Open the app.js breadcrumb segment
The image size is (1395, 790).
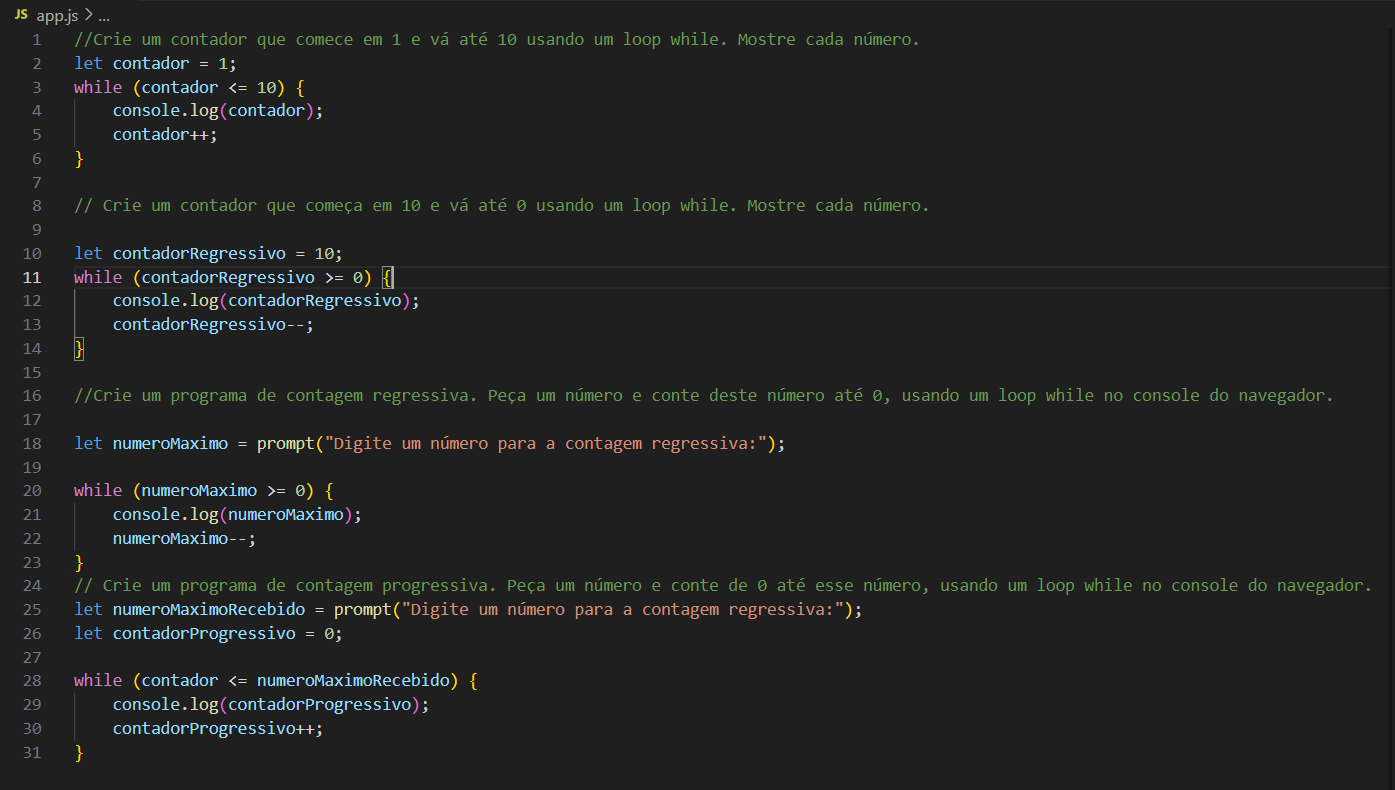click(x=56, y=16)
